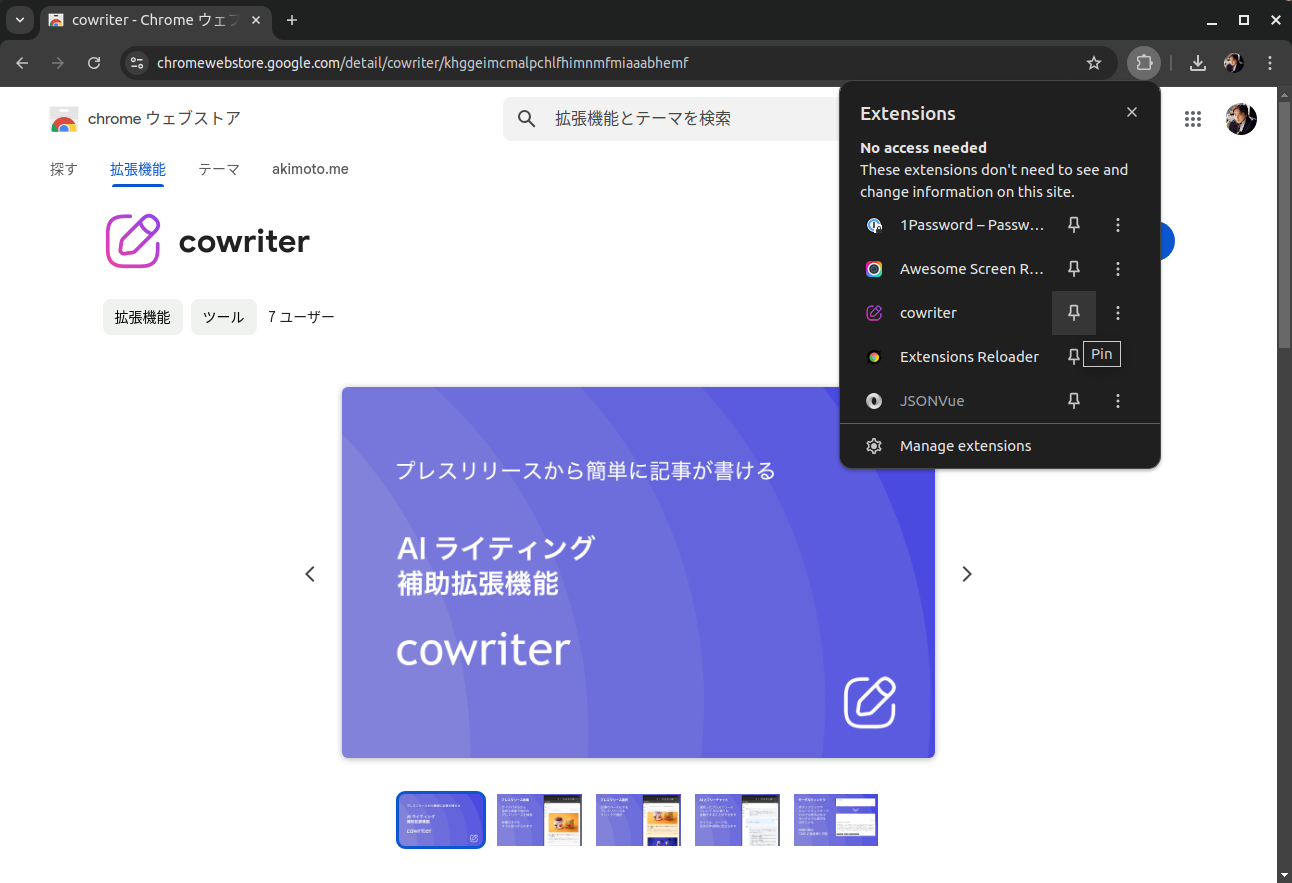Show previous screenshot with left arrow
The height and width of the screenshot is (883, 1292).
point(310,573)
